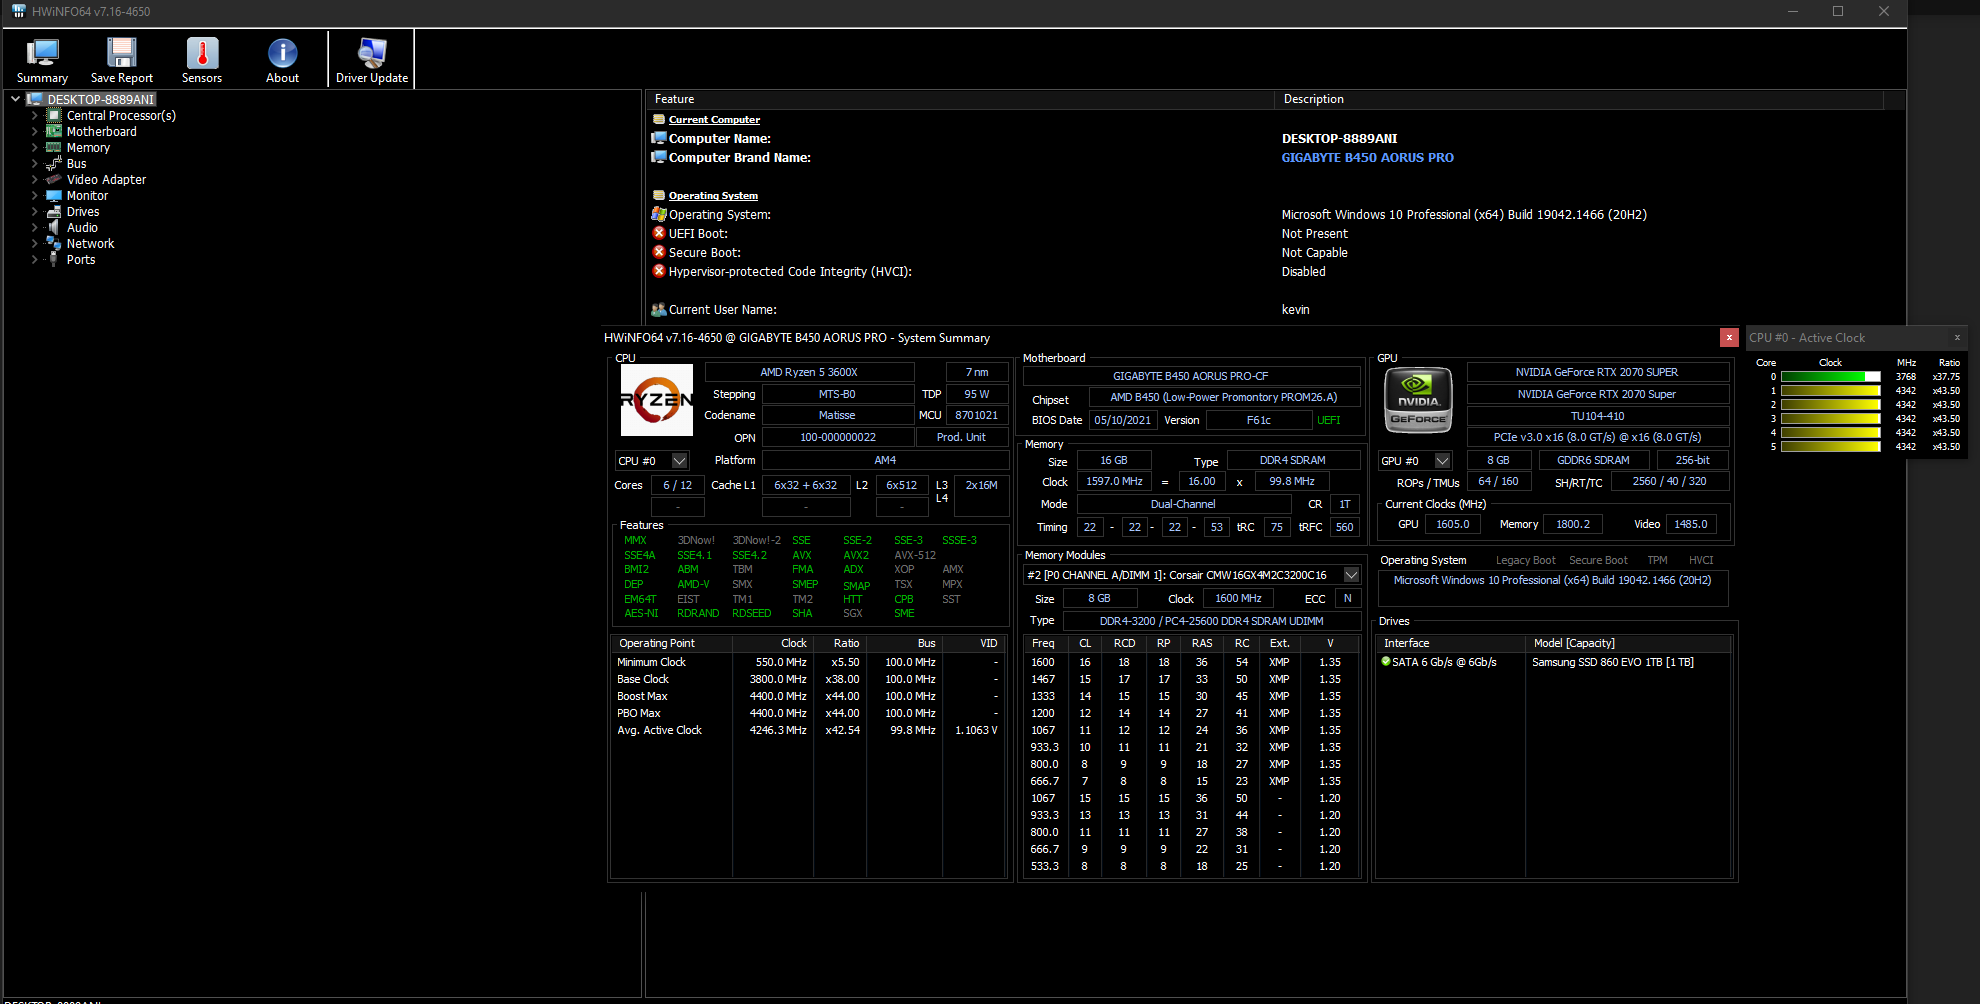Click the Dual-Channel memory mode field
Screen dimensions: 1980x1004
click(1183, 504)
